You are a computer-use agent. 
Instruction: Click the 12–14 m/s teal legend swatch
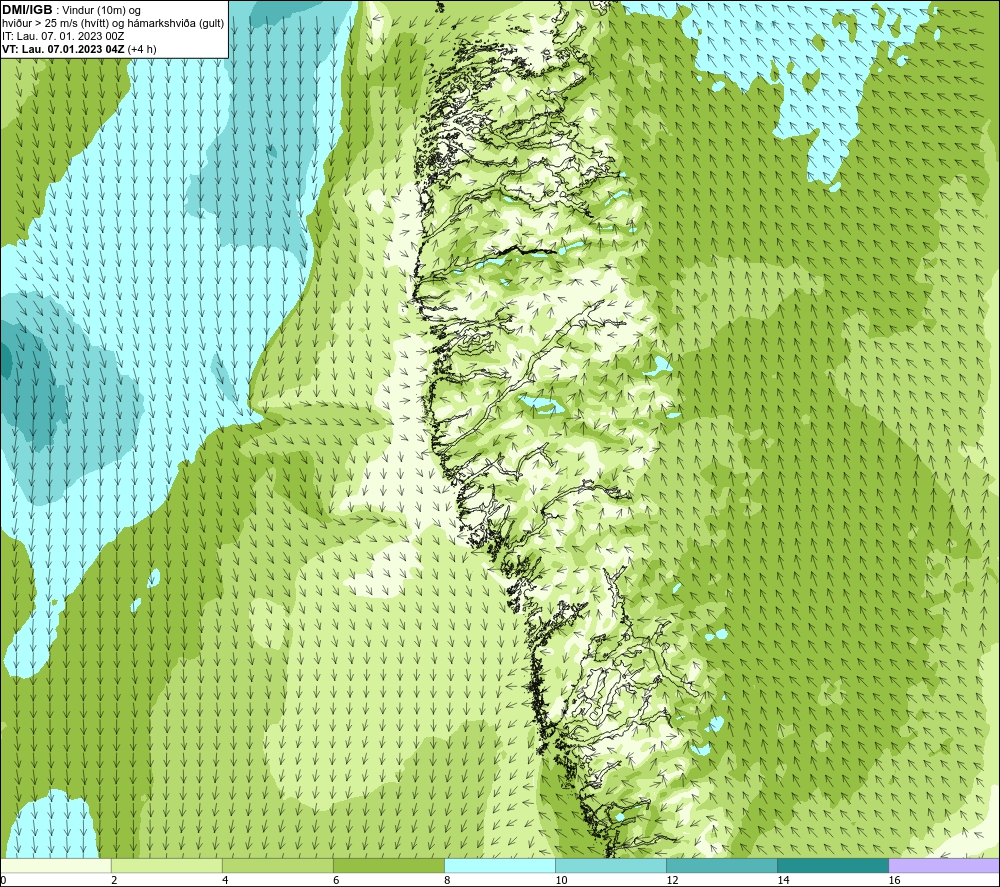(x=722, y=865)
